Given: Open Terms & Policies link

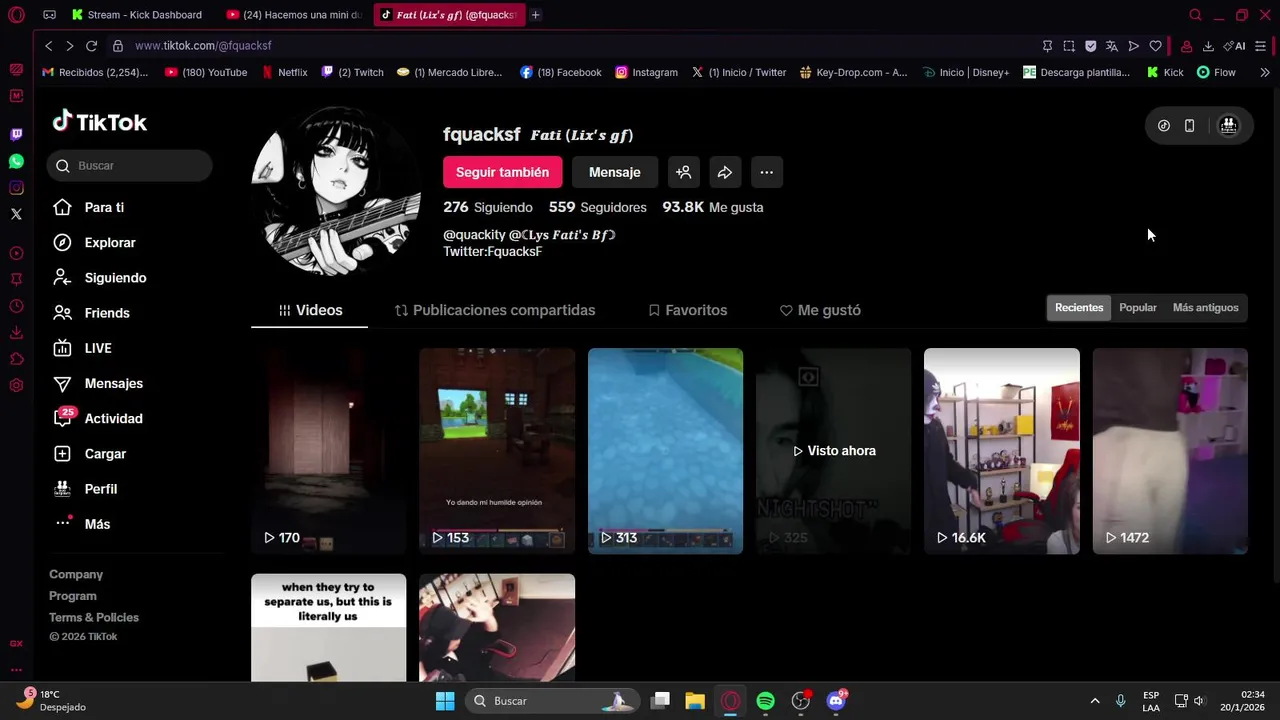Looking at the screenshot, I should (x=94, y=617).
